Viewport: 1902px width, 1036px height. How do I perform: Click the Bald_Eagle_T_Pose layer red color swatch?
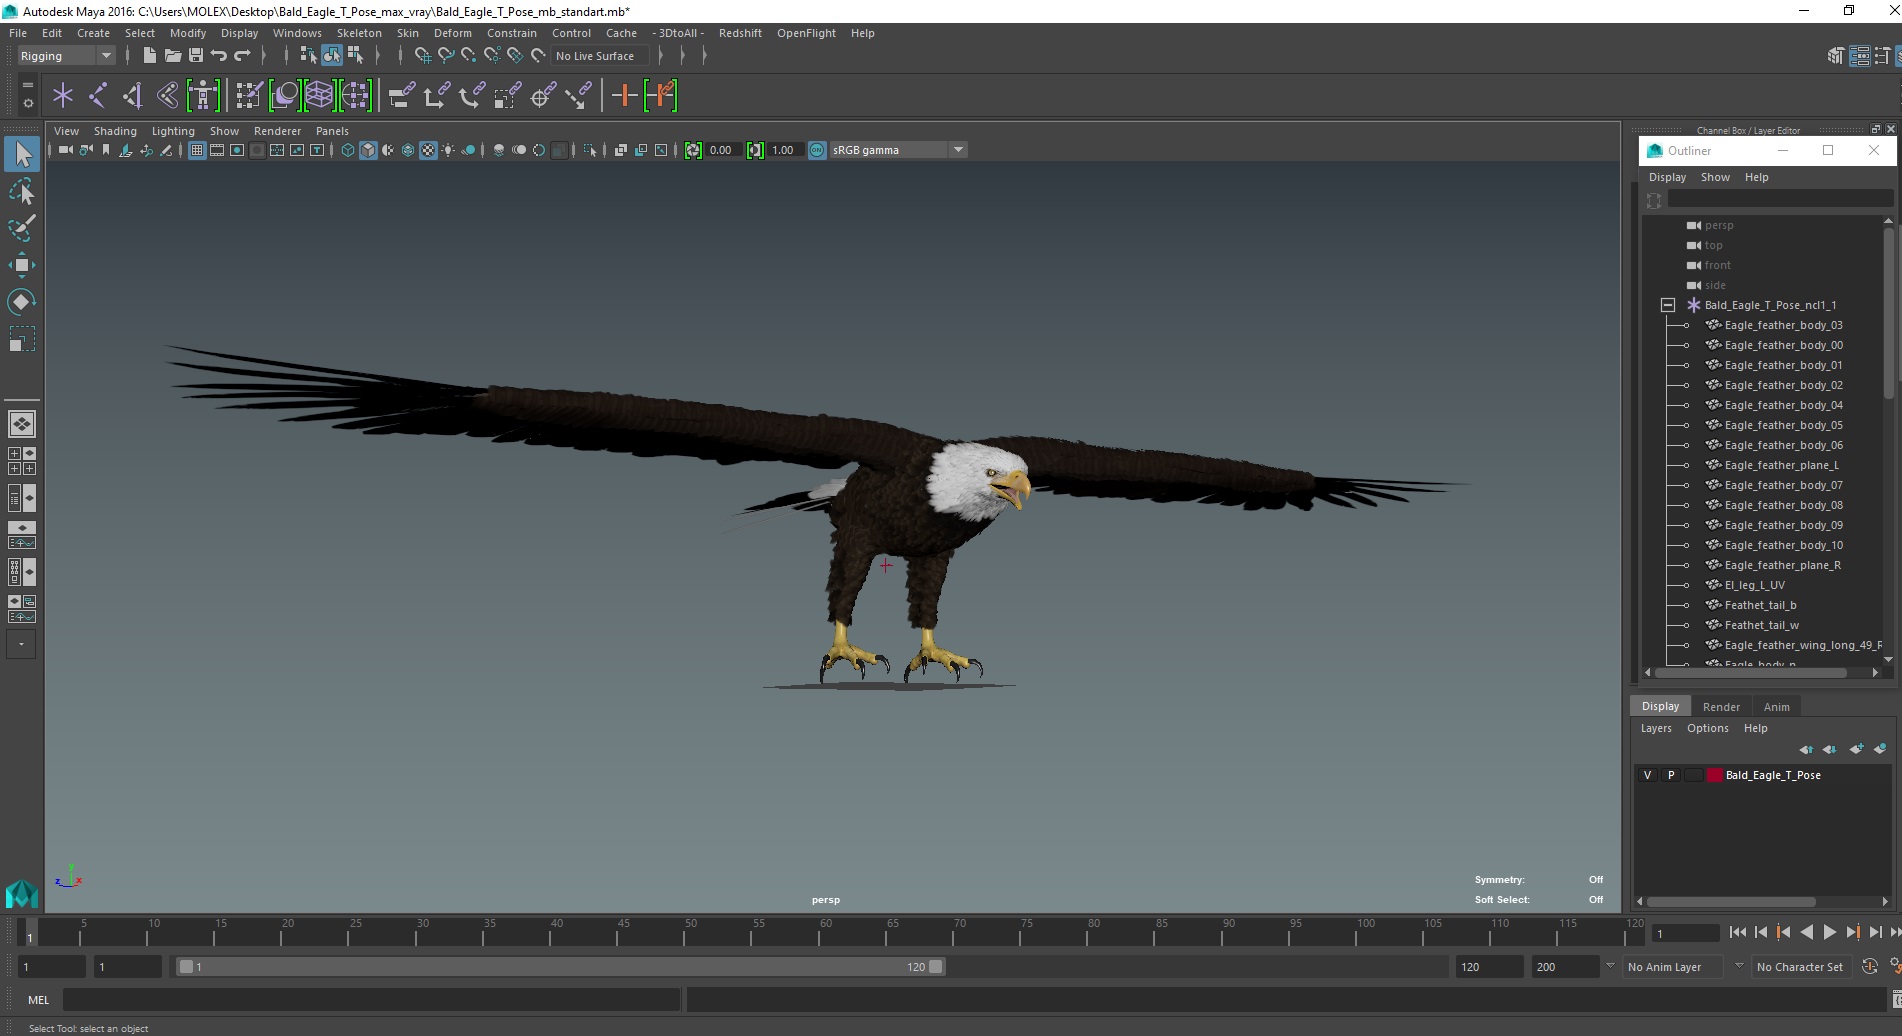pyautogui.click(x=1715, y=775)
